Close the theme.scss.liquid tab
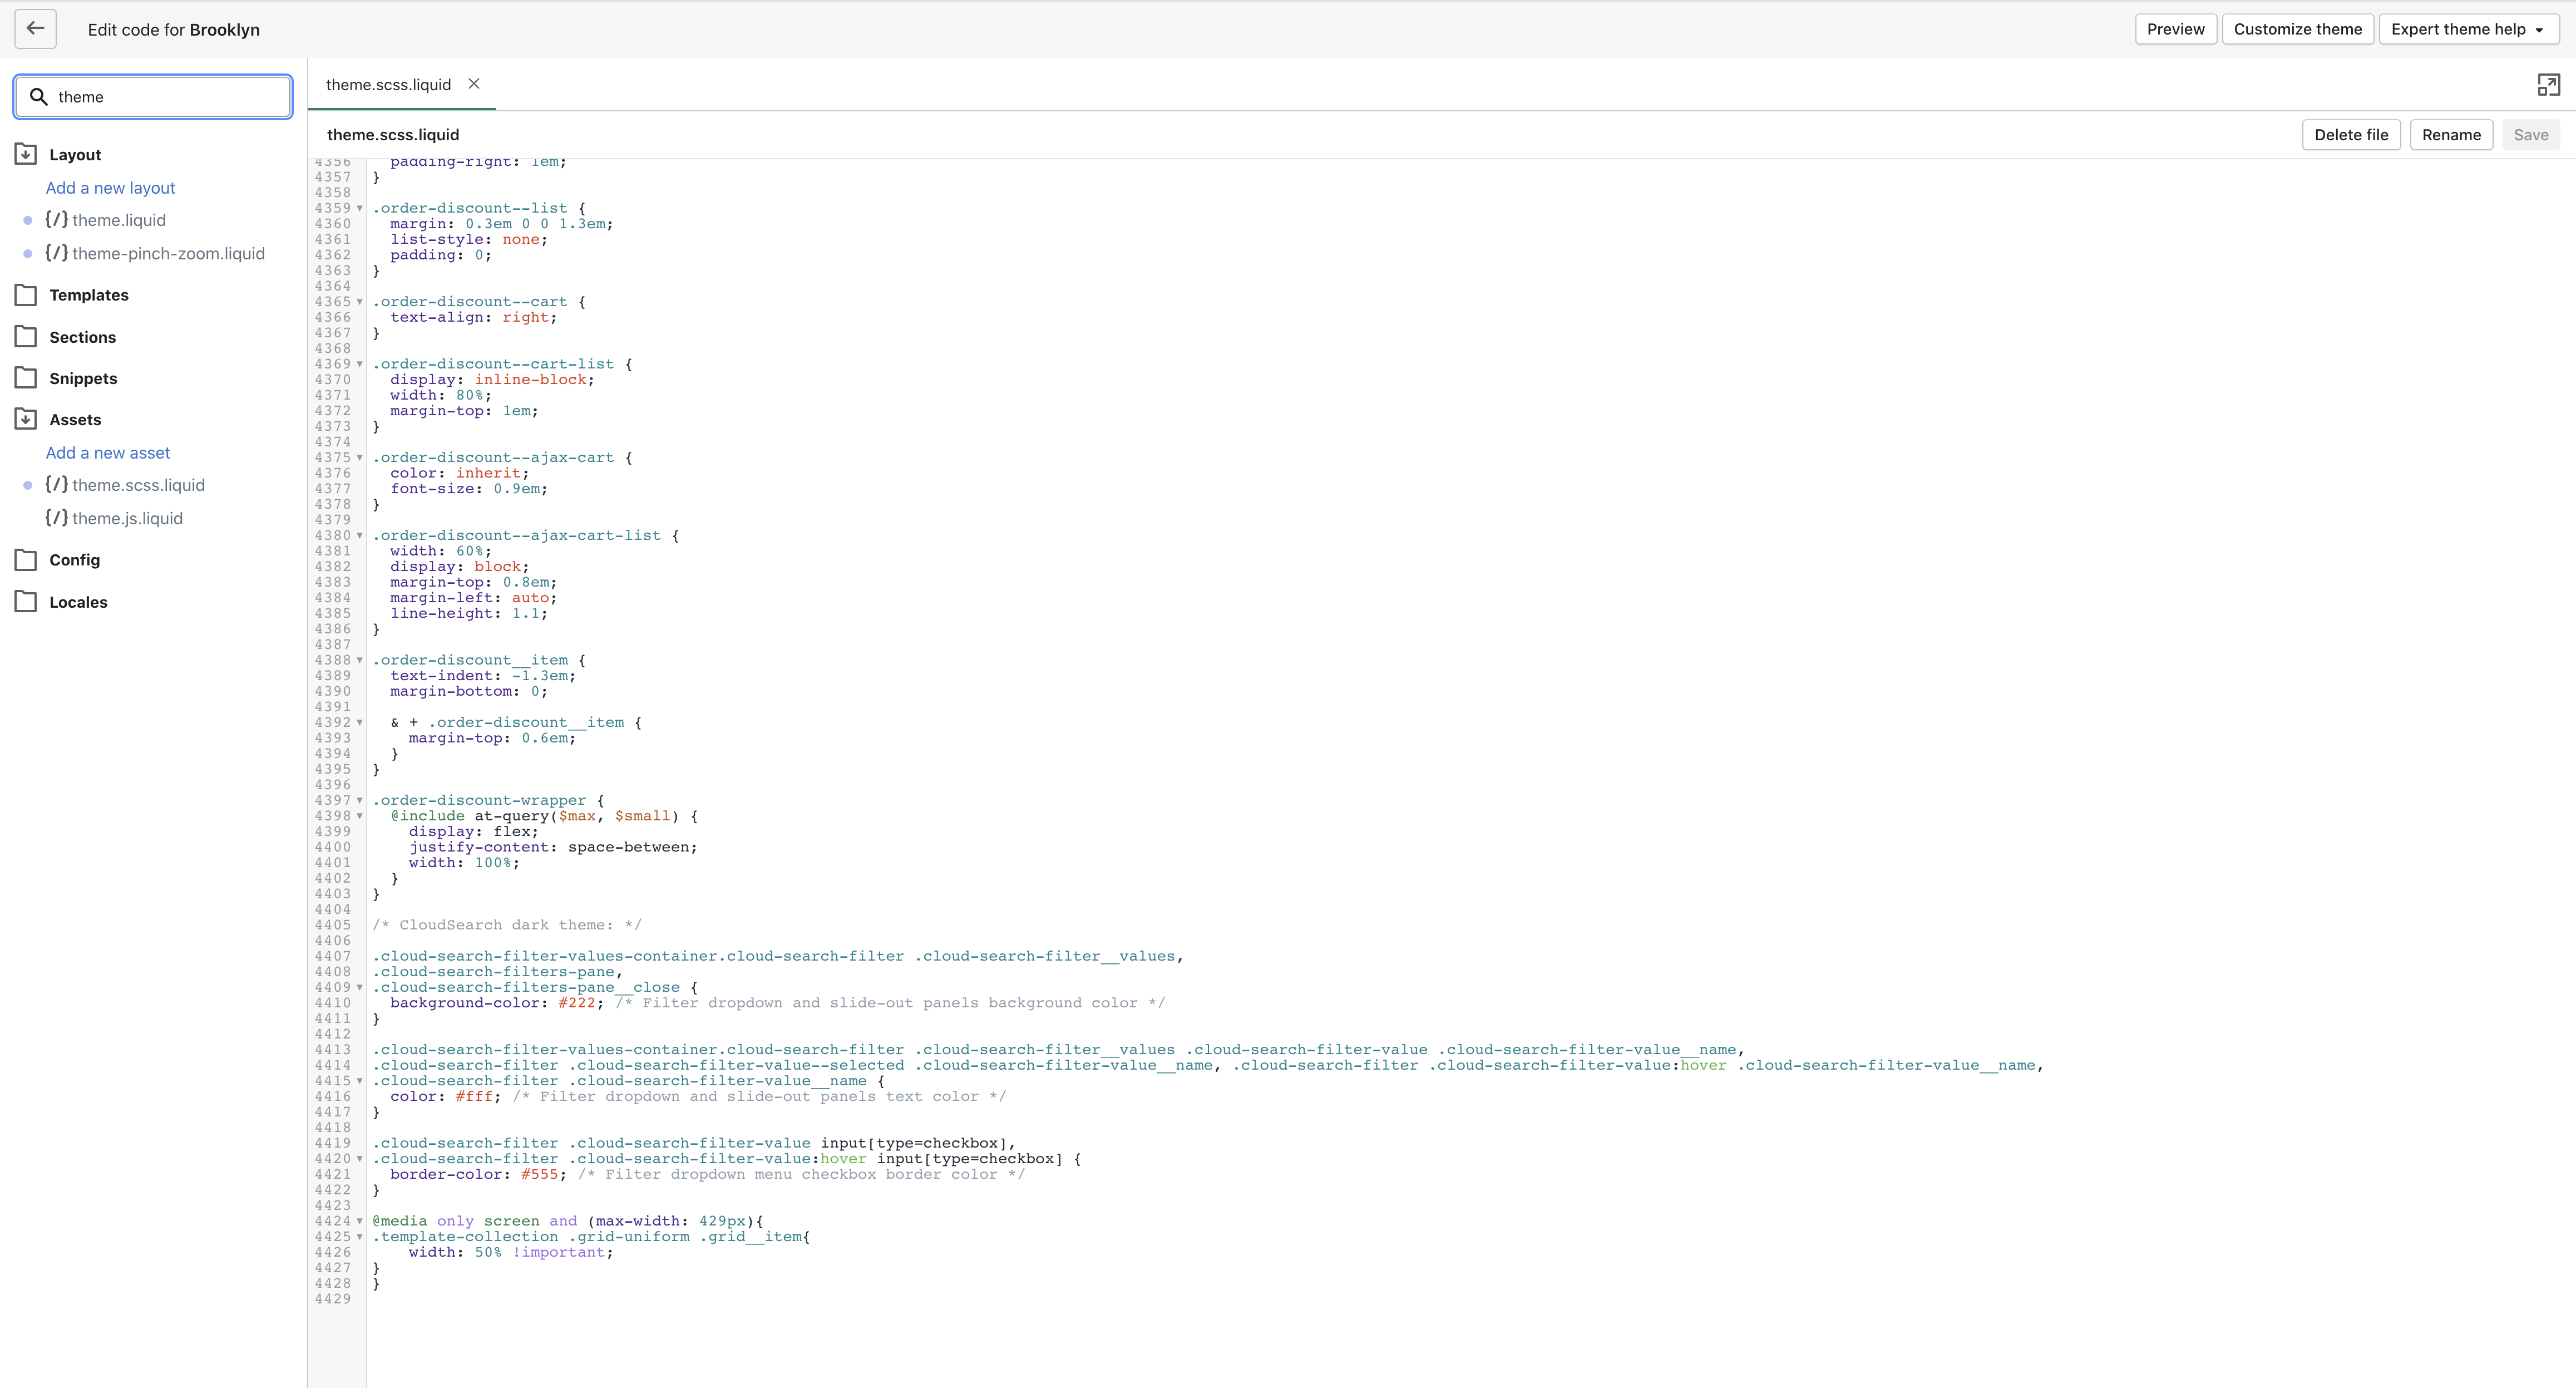Viewport: 2576px width, 1388px height. click(x=474, y=84)
